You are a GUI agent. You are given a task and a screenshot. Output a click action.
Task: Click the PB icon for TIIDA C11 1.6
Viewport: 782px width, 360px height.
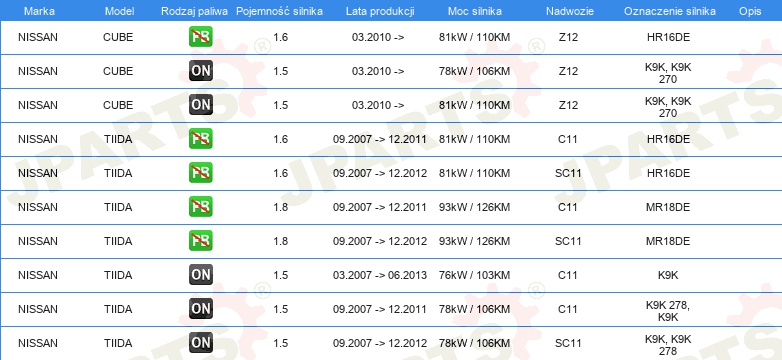click(x=200, y=139)
